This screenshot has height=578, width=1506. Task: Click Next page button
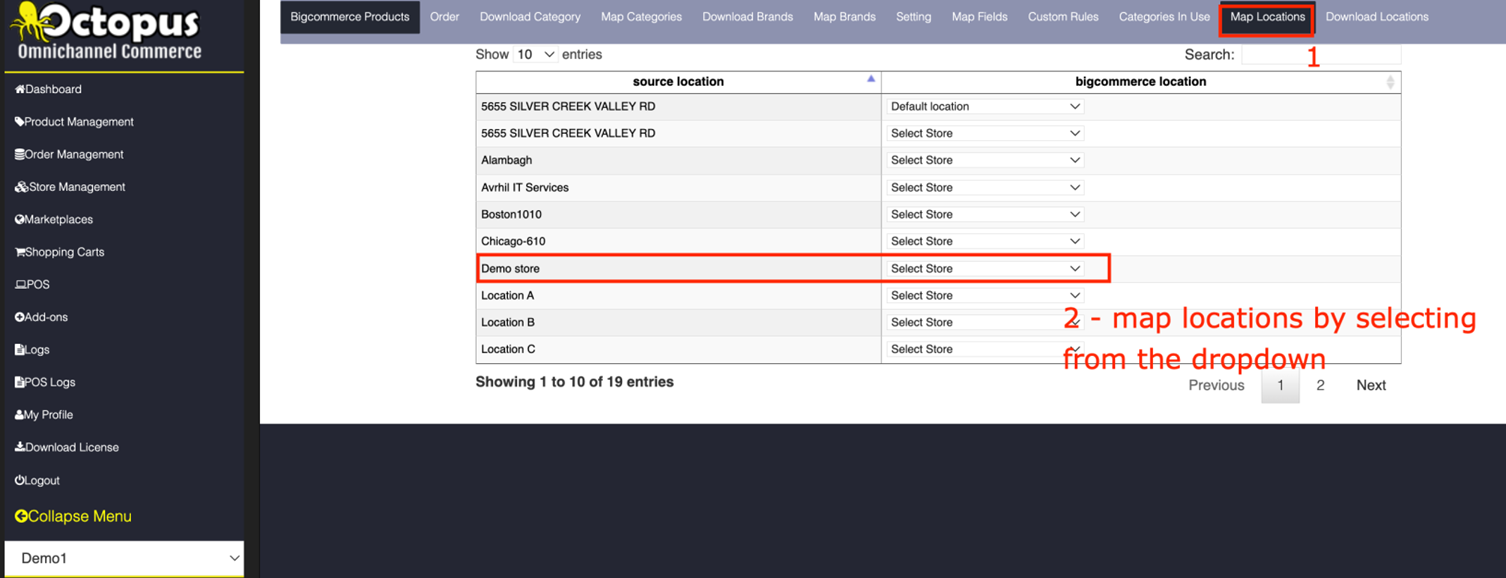(1371, 385)
